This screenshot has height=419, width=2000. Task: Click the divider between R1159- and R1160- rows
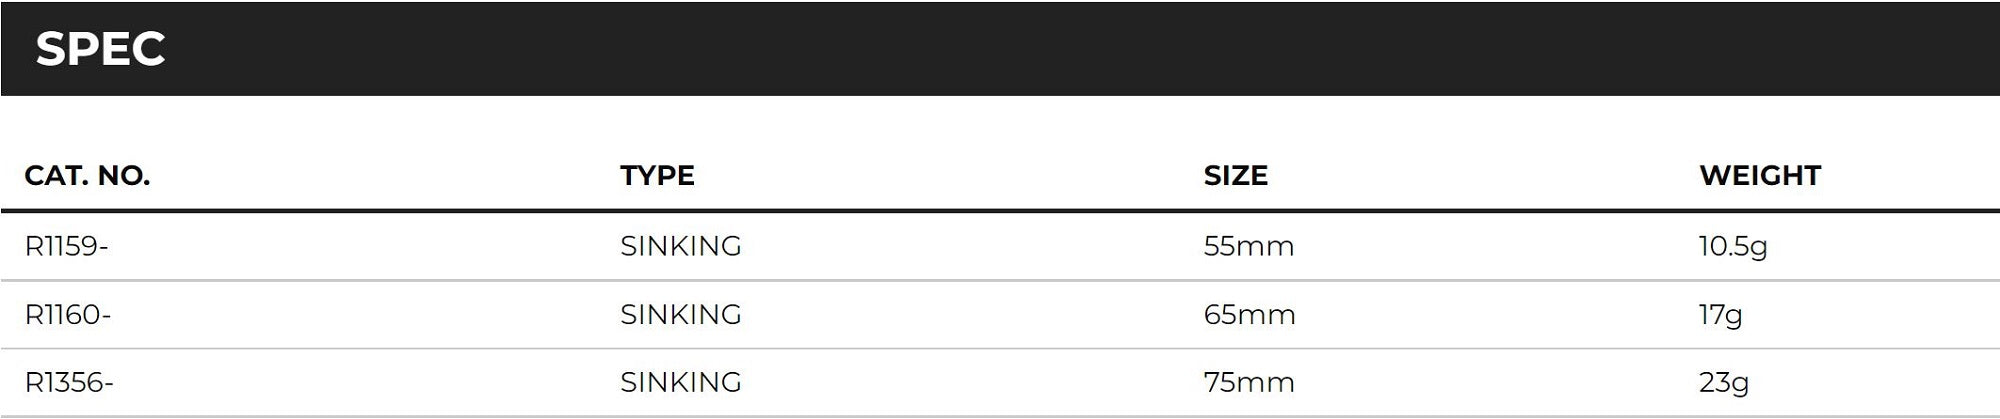coord(1000,281)
